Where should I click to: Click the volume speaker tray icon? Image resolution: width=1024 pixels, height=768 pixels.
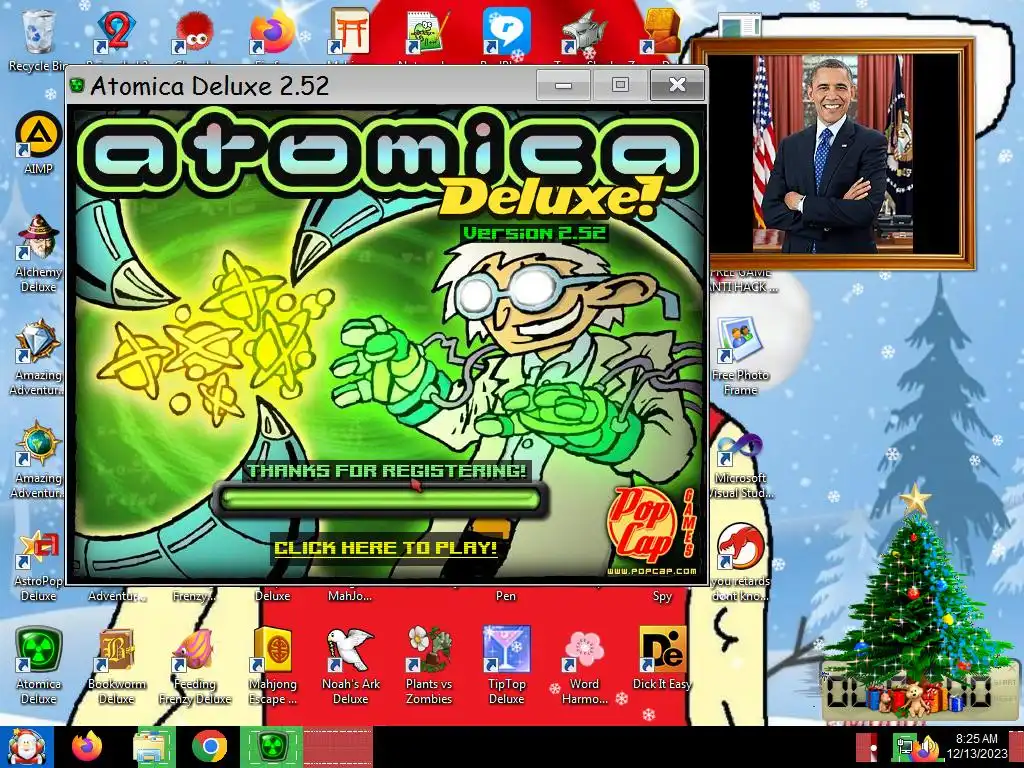pos(927,748)
